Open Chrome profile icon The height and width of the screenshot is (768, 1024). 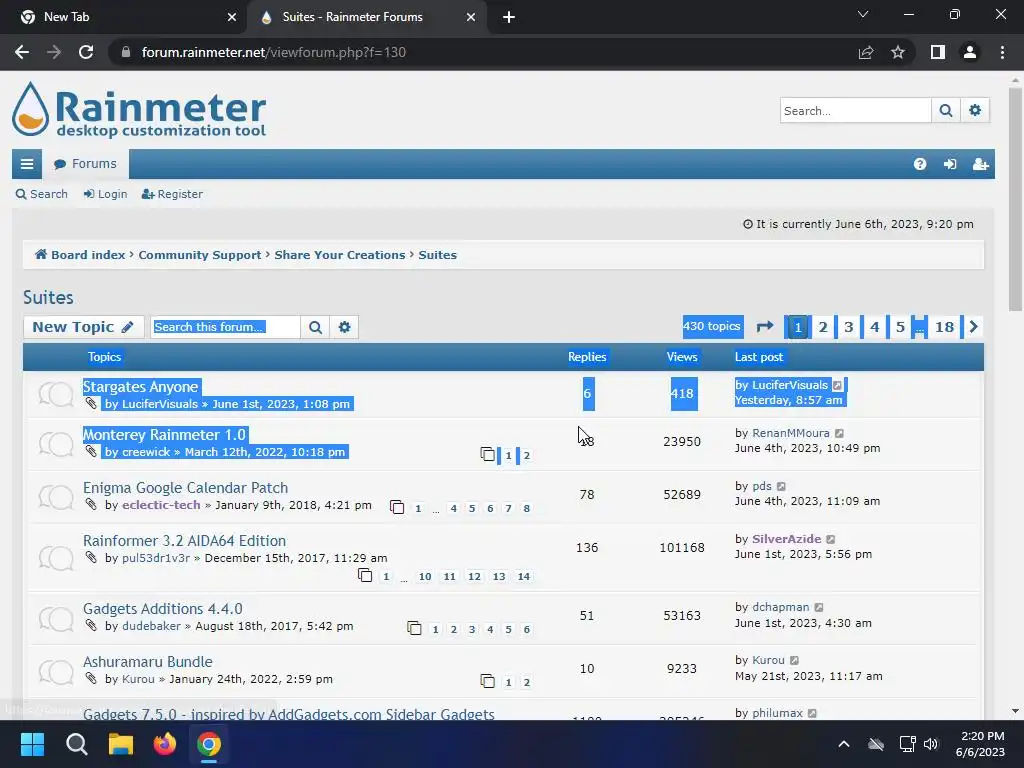970,52
